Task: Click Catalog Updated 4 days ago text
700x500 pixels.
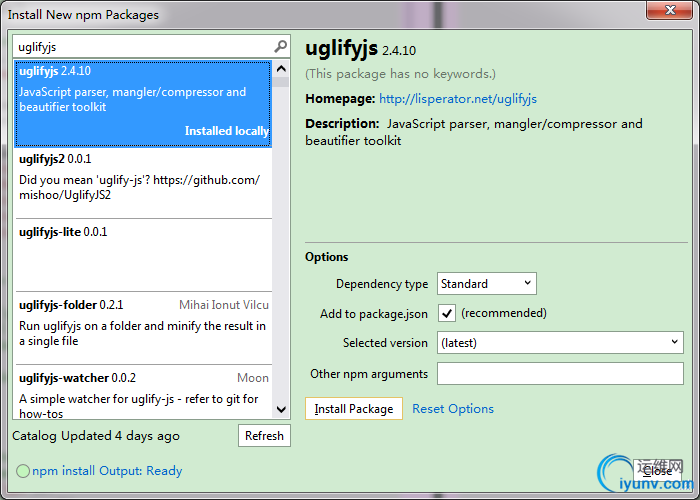Action: click(96, 436)
